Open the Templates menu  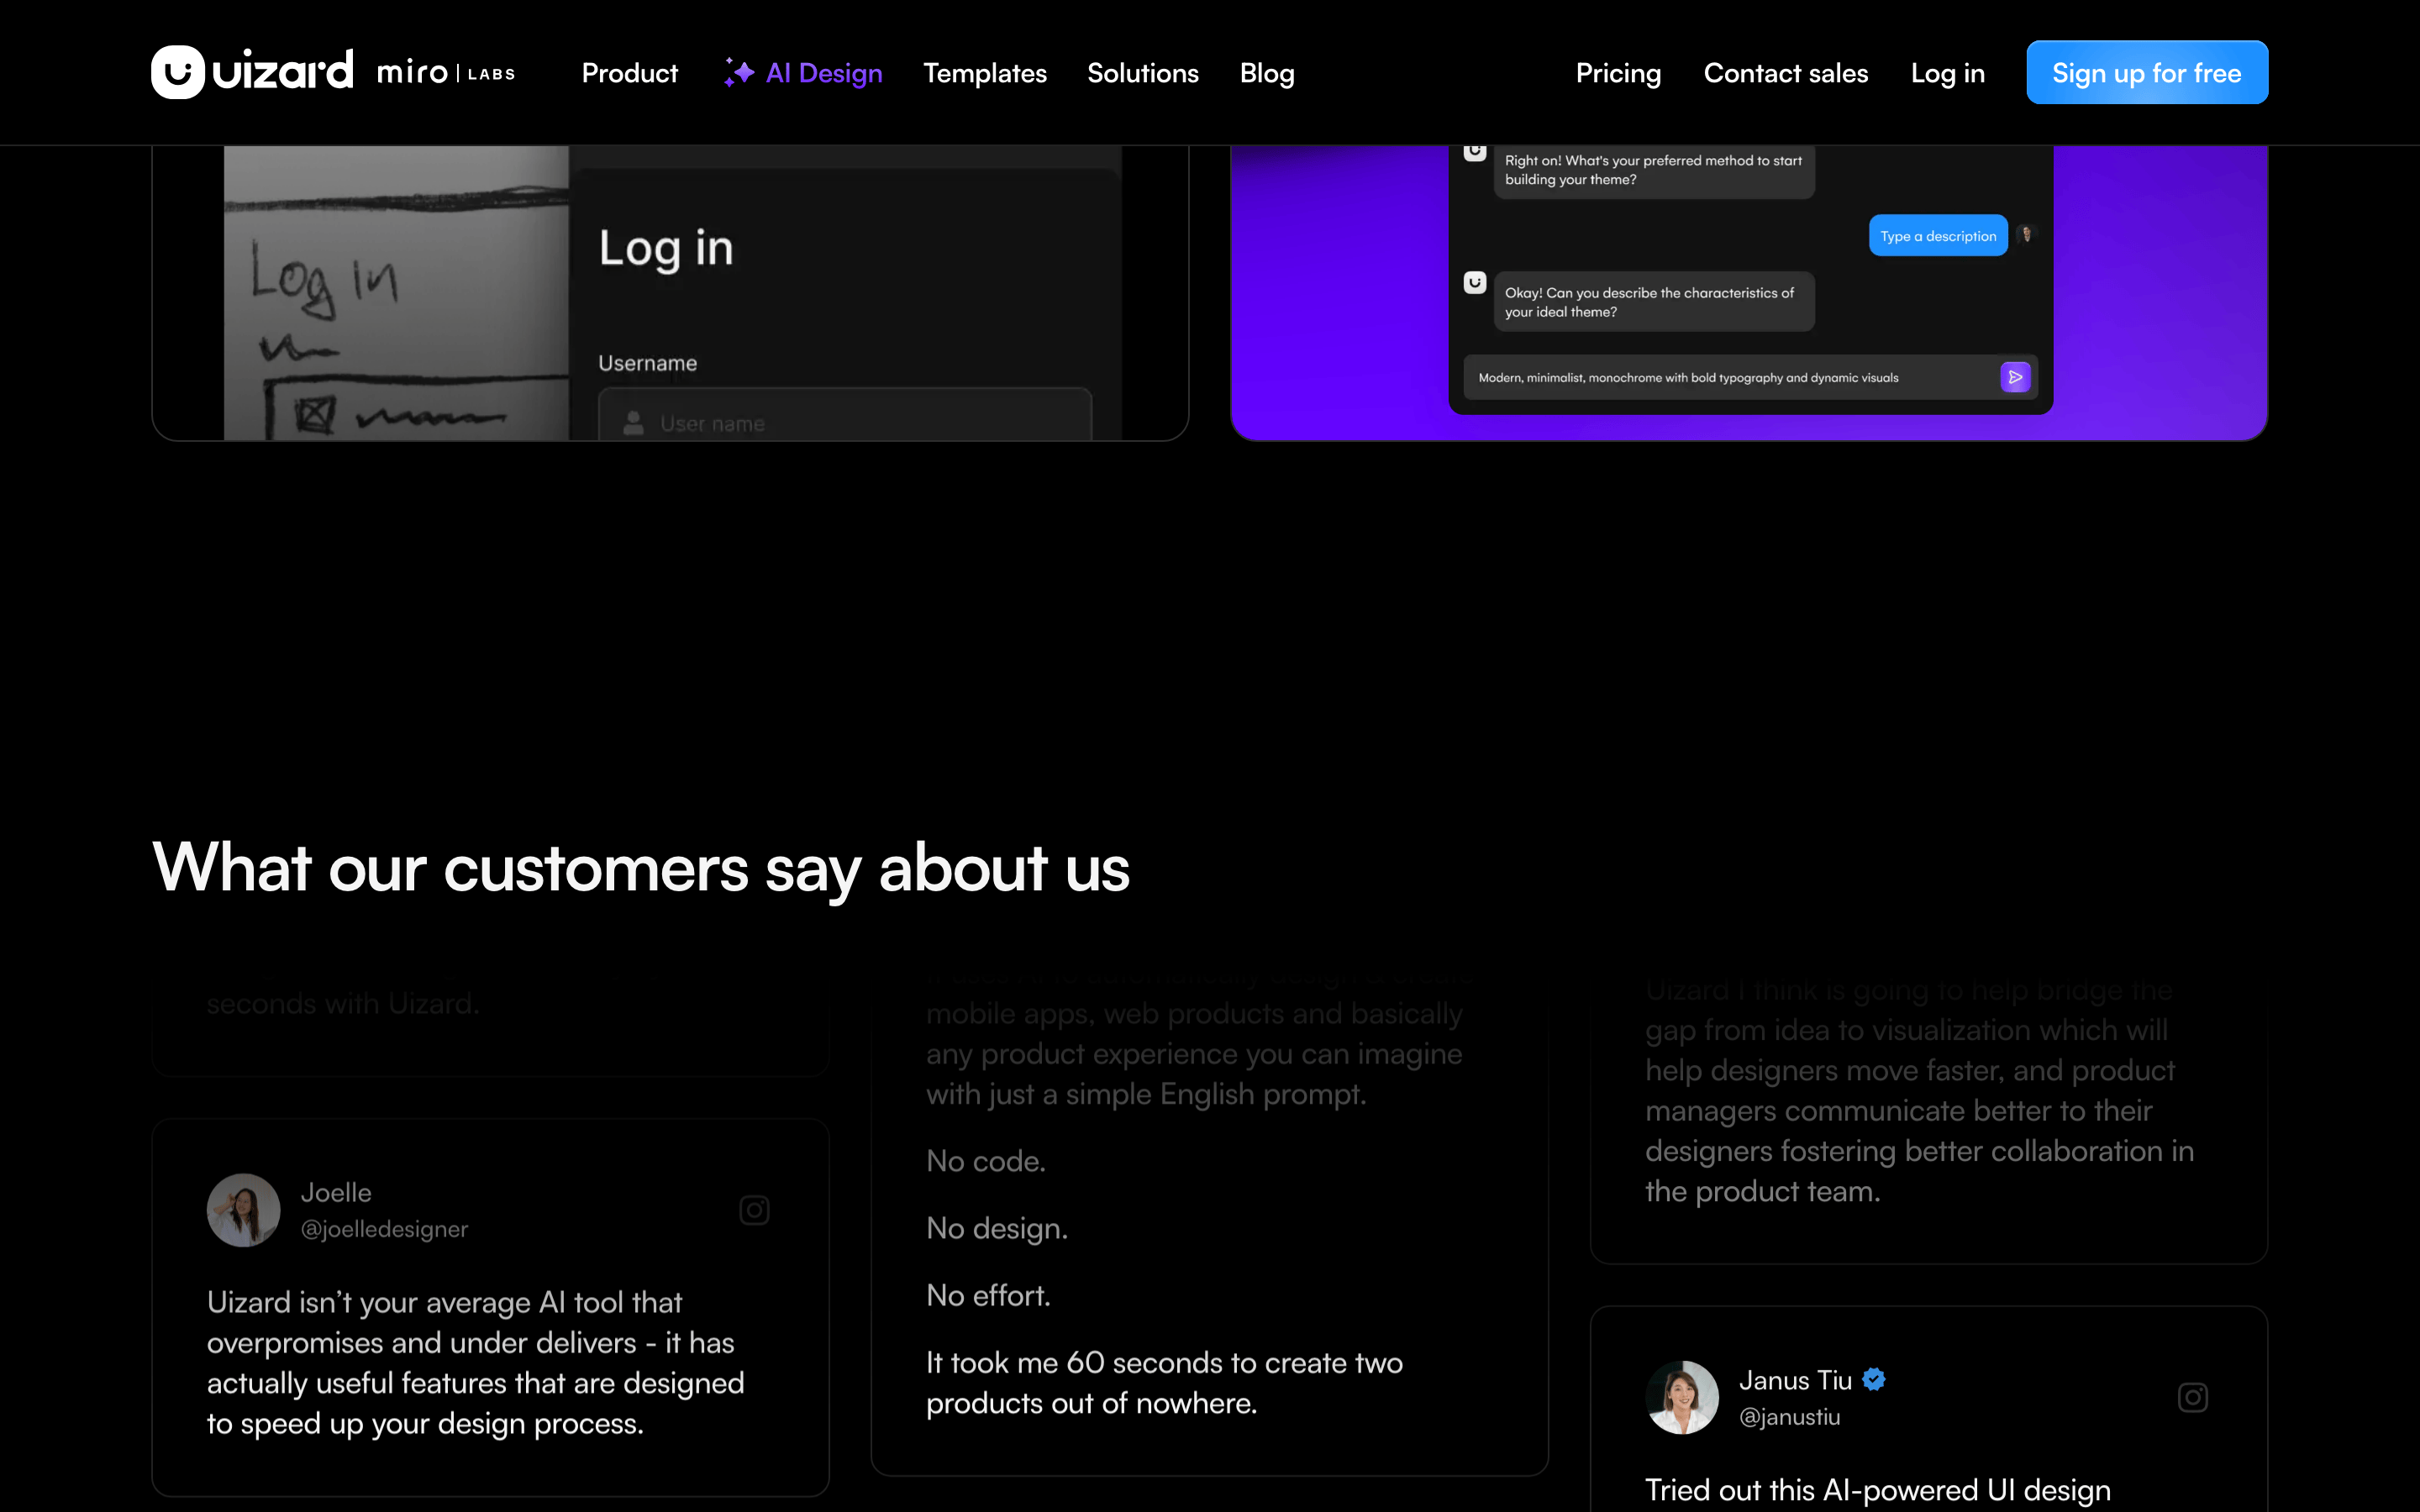coord(985,73)
